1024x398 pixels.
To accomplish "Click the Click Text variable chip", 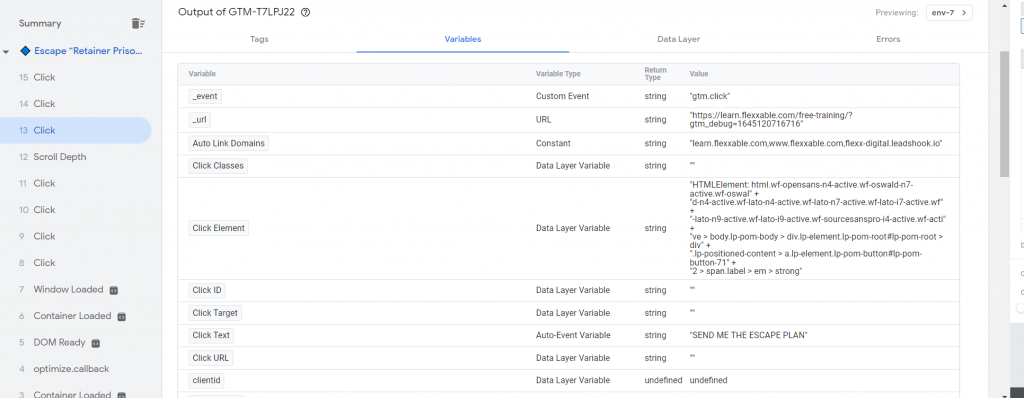I will (x=211, y=335).
